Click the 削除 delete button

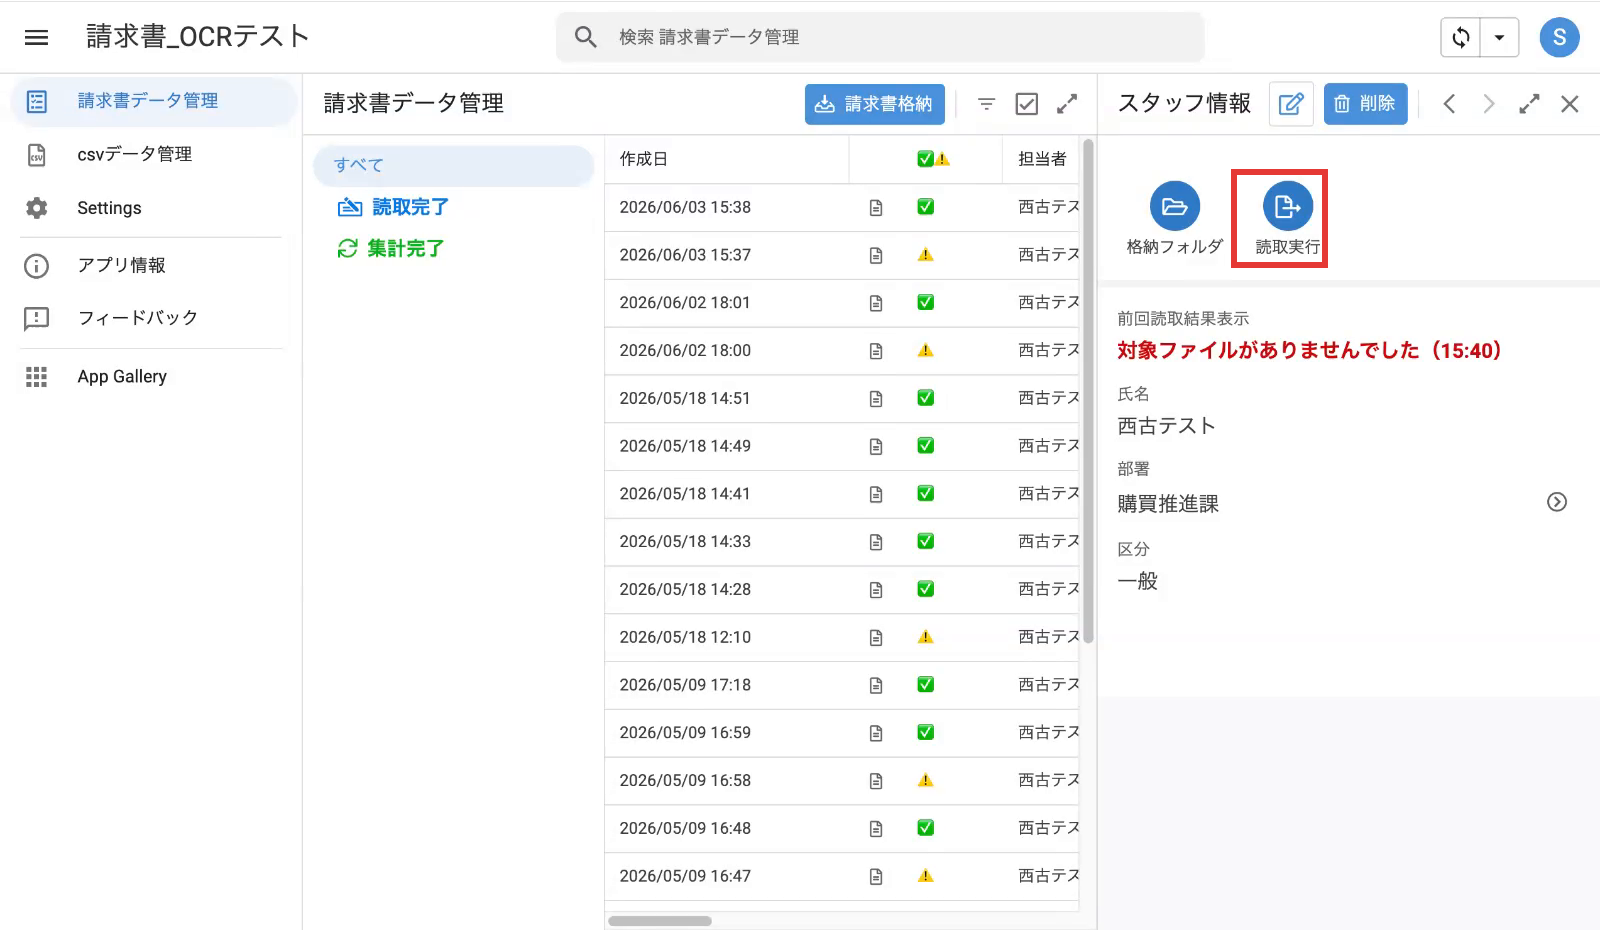[1365, 104]
